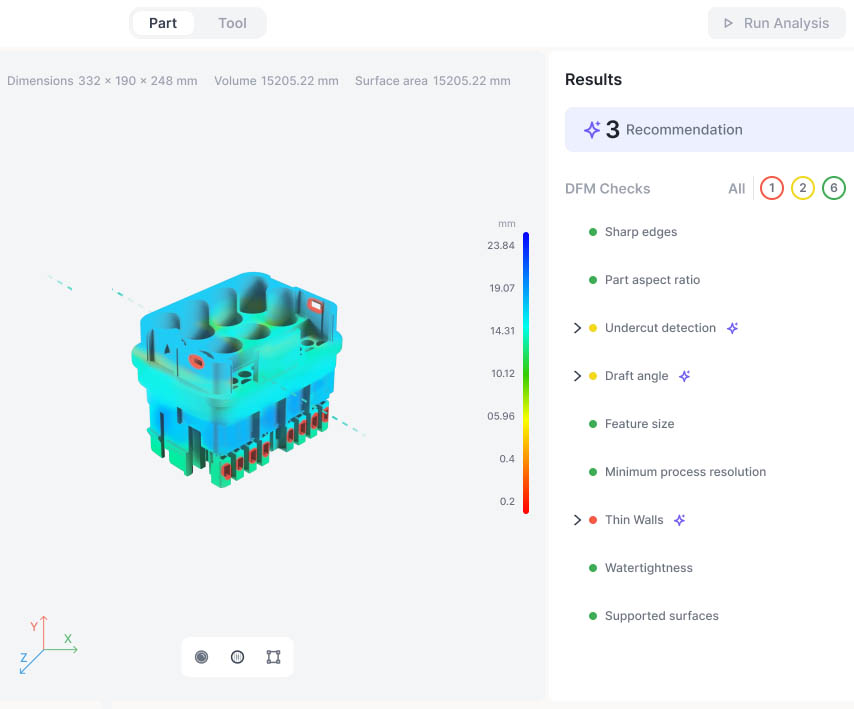
Task: Filter checks by red count 1
Action: tap(772, 188)
